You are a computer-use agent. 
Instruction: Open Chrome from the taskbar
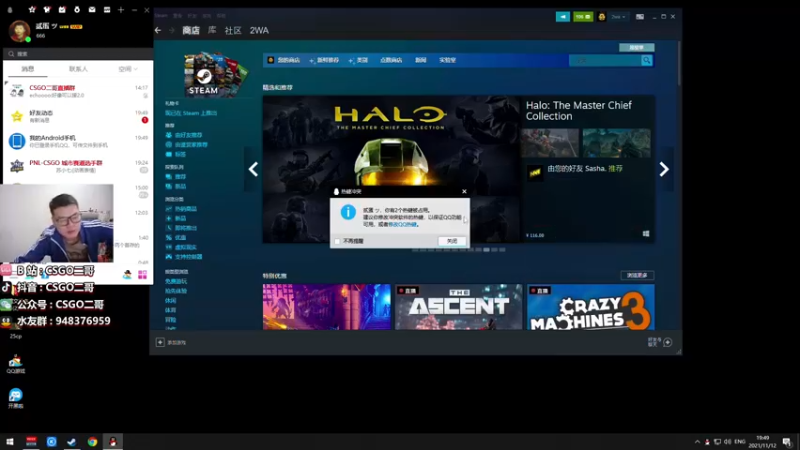[92, 442]
